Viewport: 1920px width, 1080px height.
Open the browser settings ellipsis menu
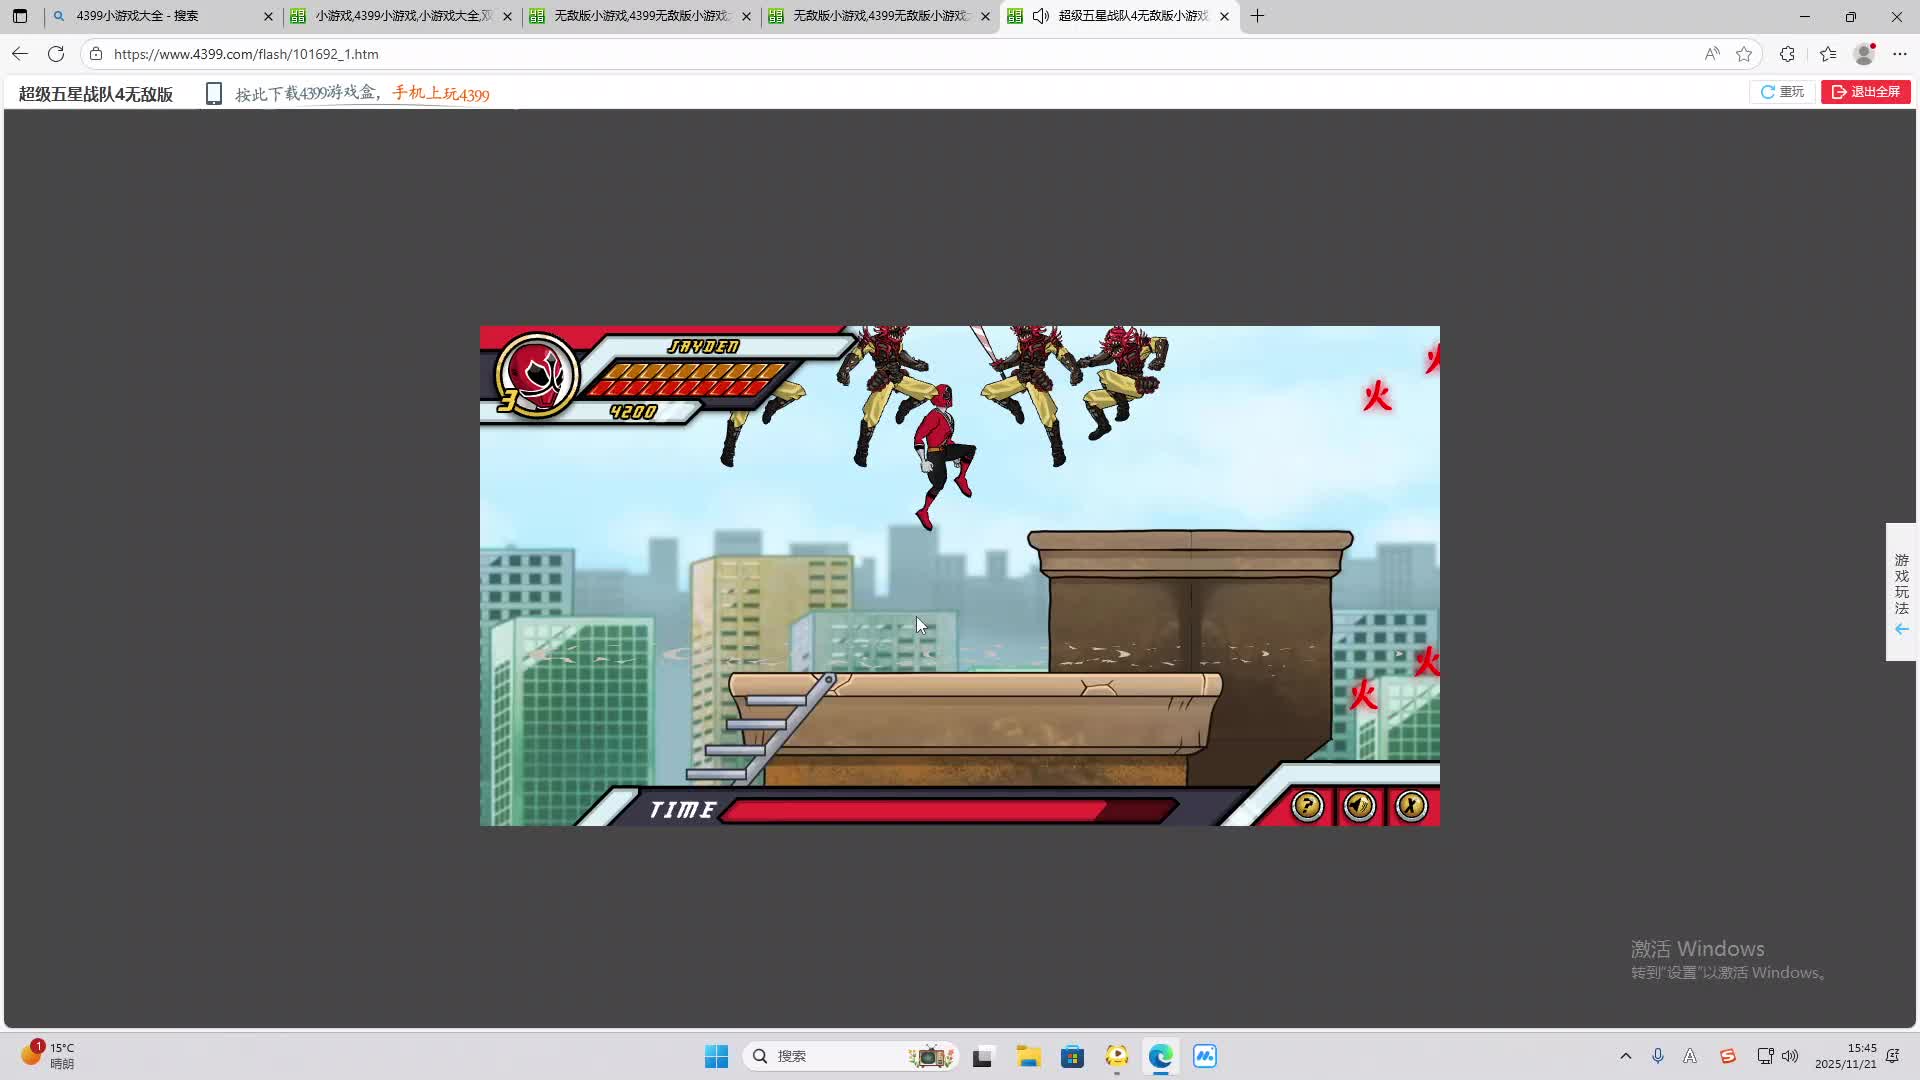(1900, 54)
